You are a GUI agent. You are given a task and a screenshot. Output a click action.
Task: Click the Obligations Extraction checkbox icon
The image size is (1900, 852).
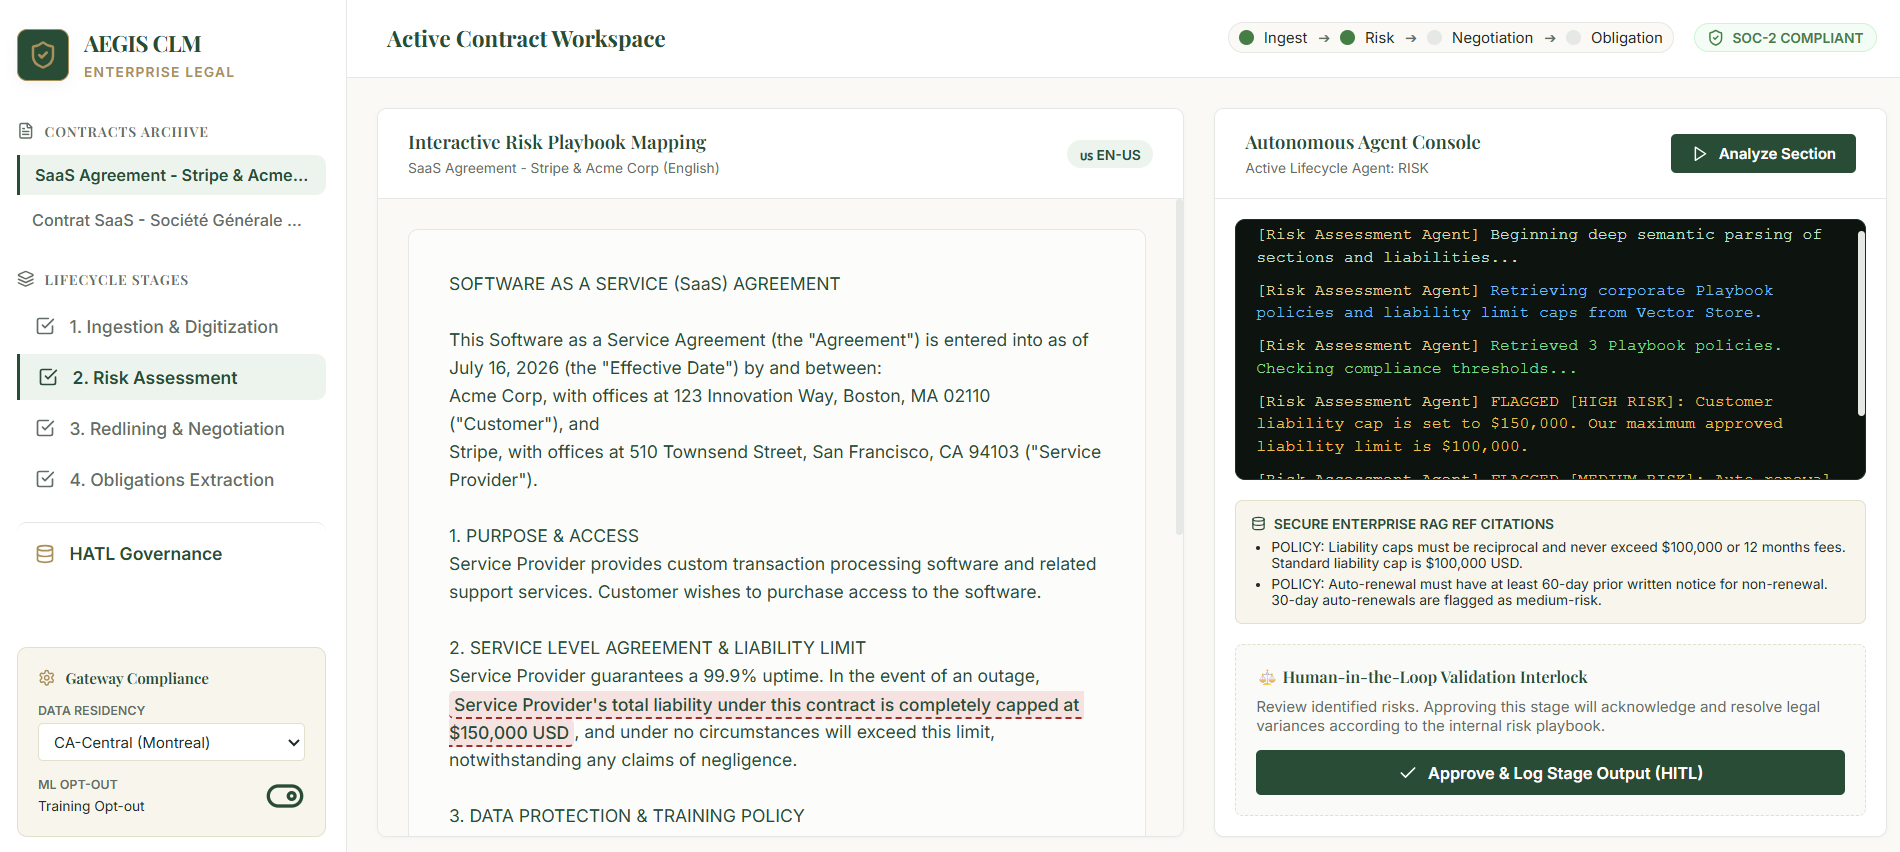(45, 479)
